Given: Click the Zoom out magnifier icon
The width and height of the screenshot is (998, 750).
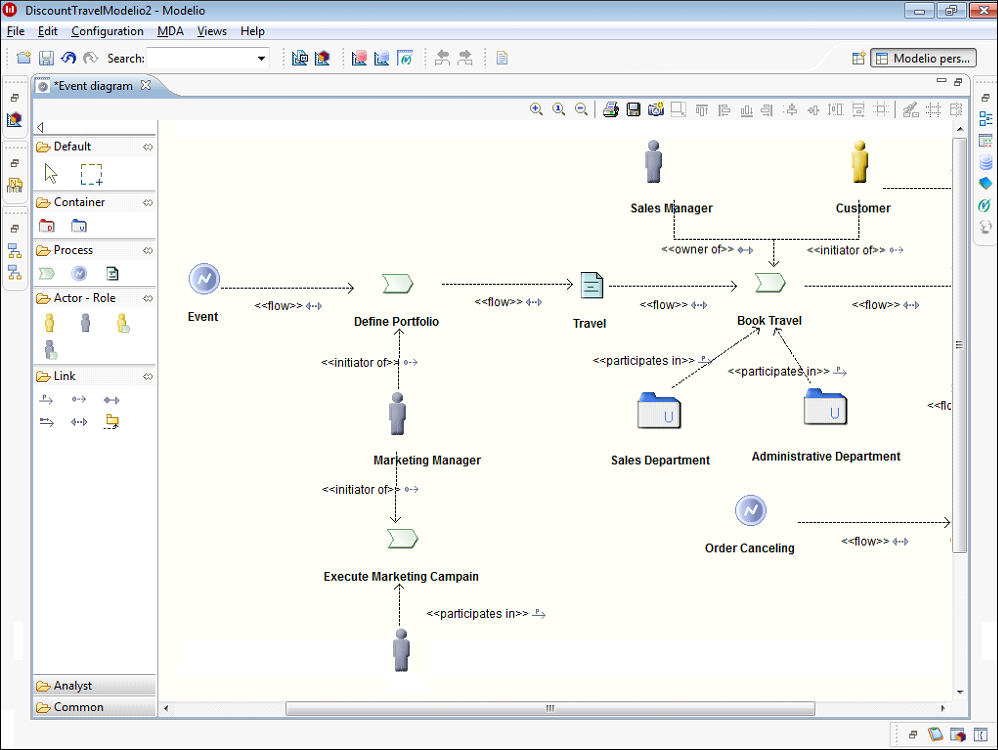Looking at the screenshot, I should point(581,110).
